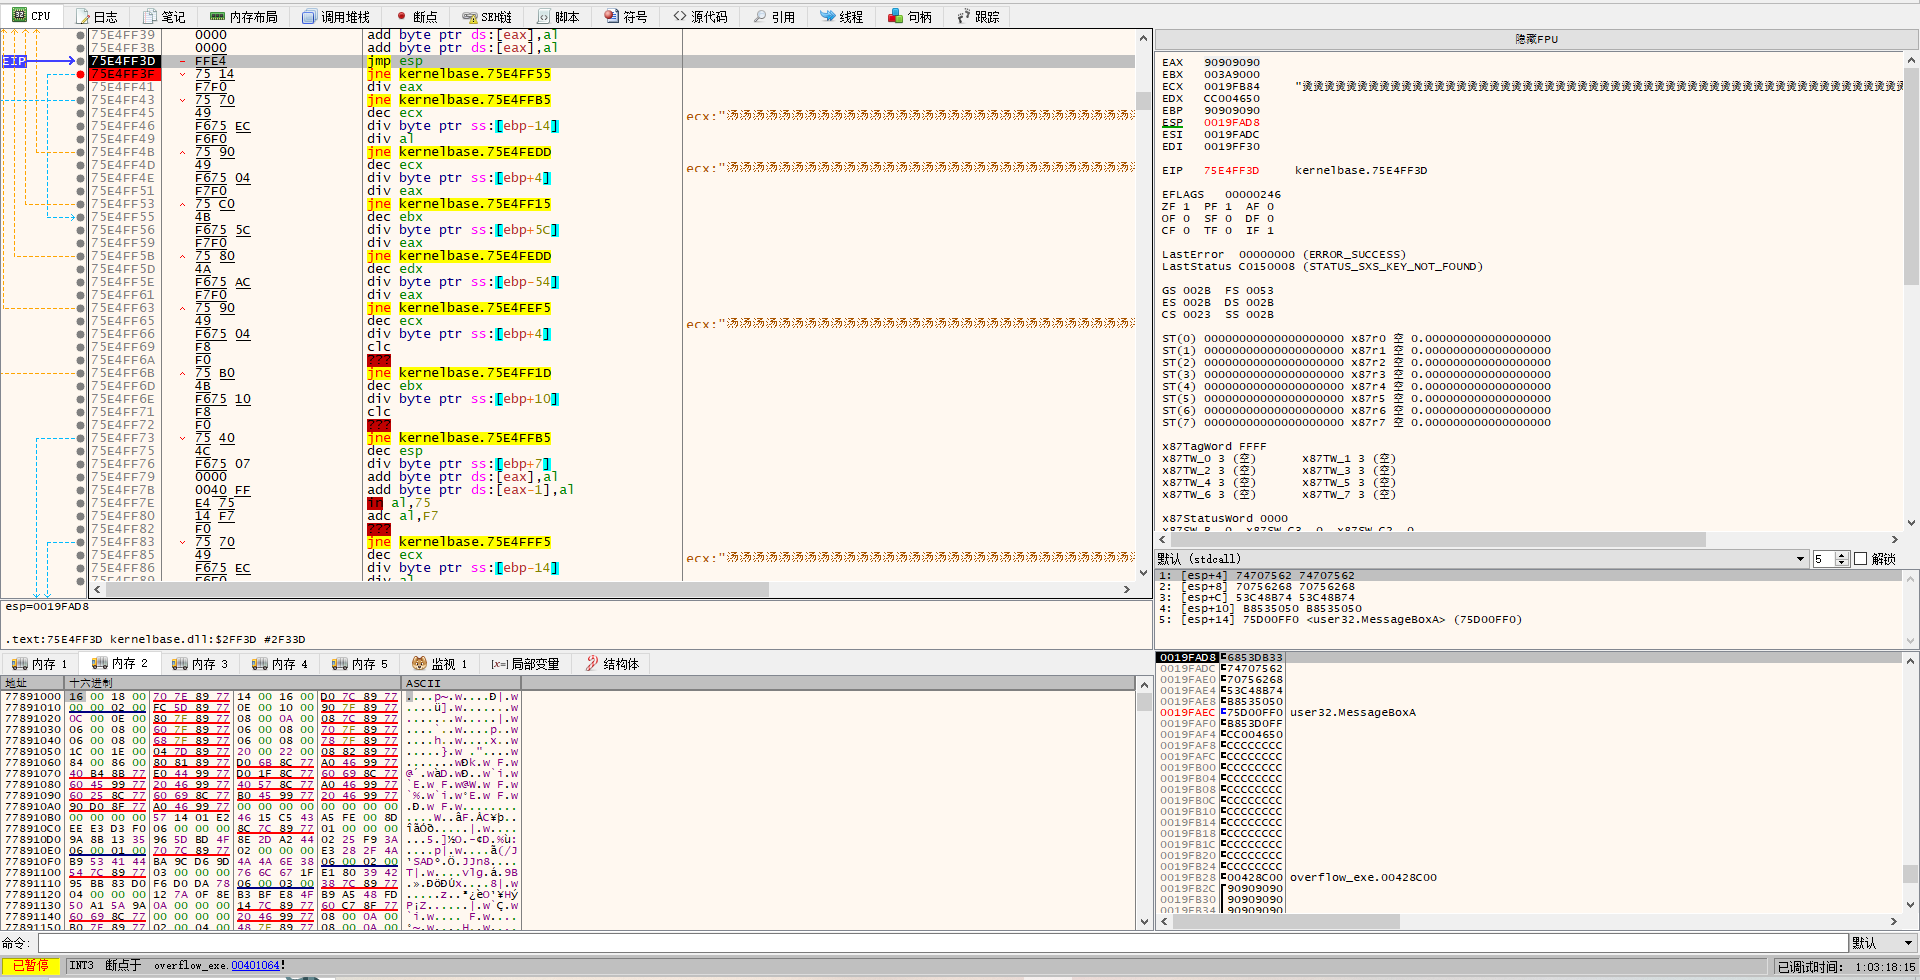The height and width of the screenshot is (980, 1920).
Task: Click the 隐藏FPU button
Action: pyautogui.click(x=1536, y=39)
